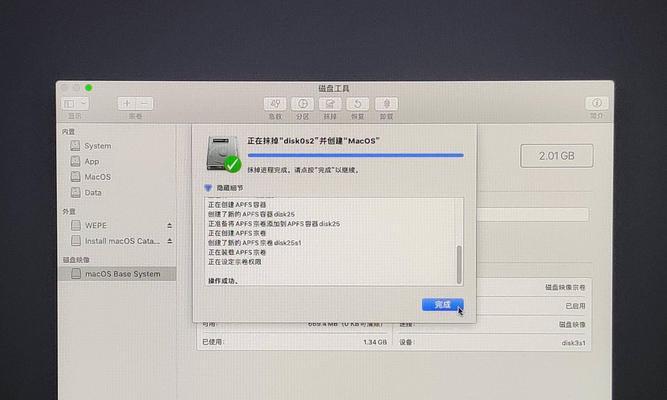The image size is (667, 400).
Task: Click the 正在创建 APFS 容器 log line
Action: coord(237,205)
